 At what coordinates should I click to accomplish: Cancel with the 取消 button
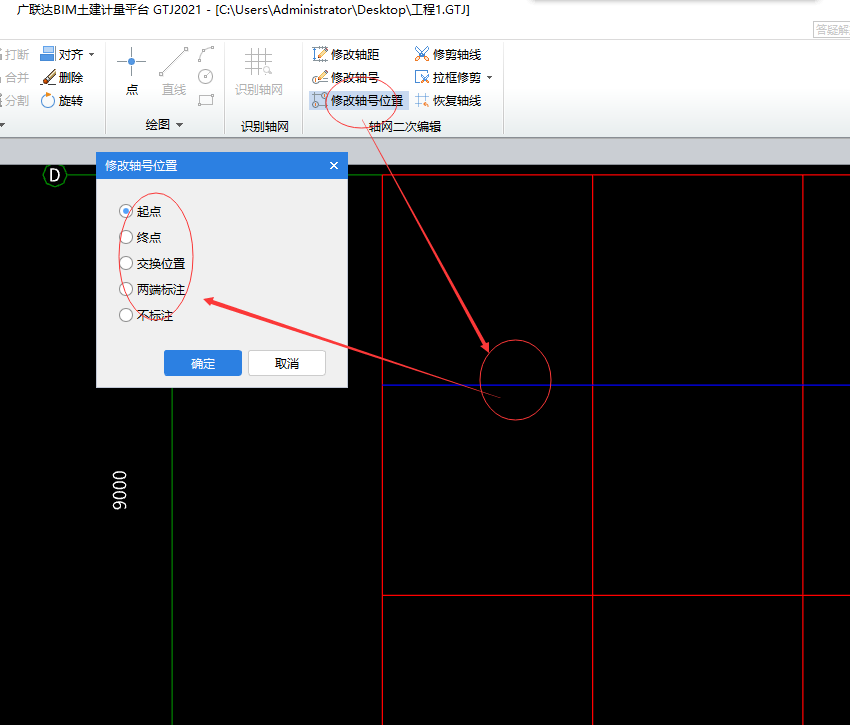point(287,363)
